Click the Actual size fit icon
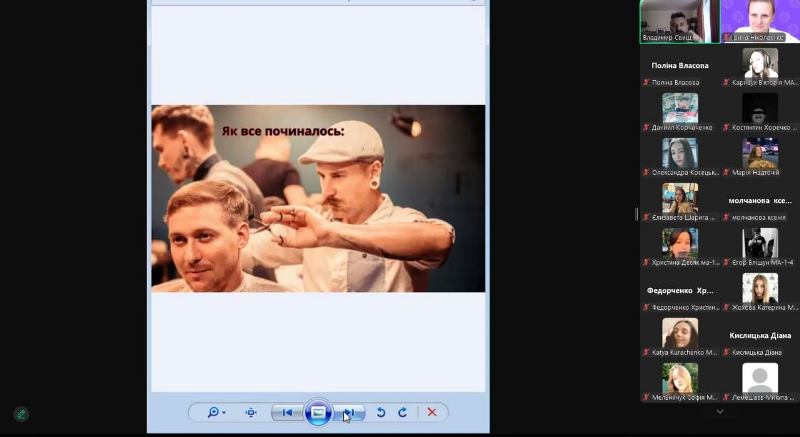The height and width of the screenshot is (437, 800). pos(251,412)
